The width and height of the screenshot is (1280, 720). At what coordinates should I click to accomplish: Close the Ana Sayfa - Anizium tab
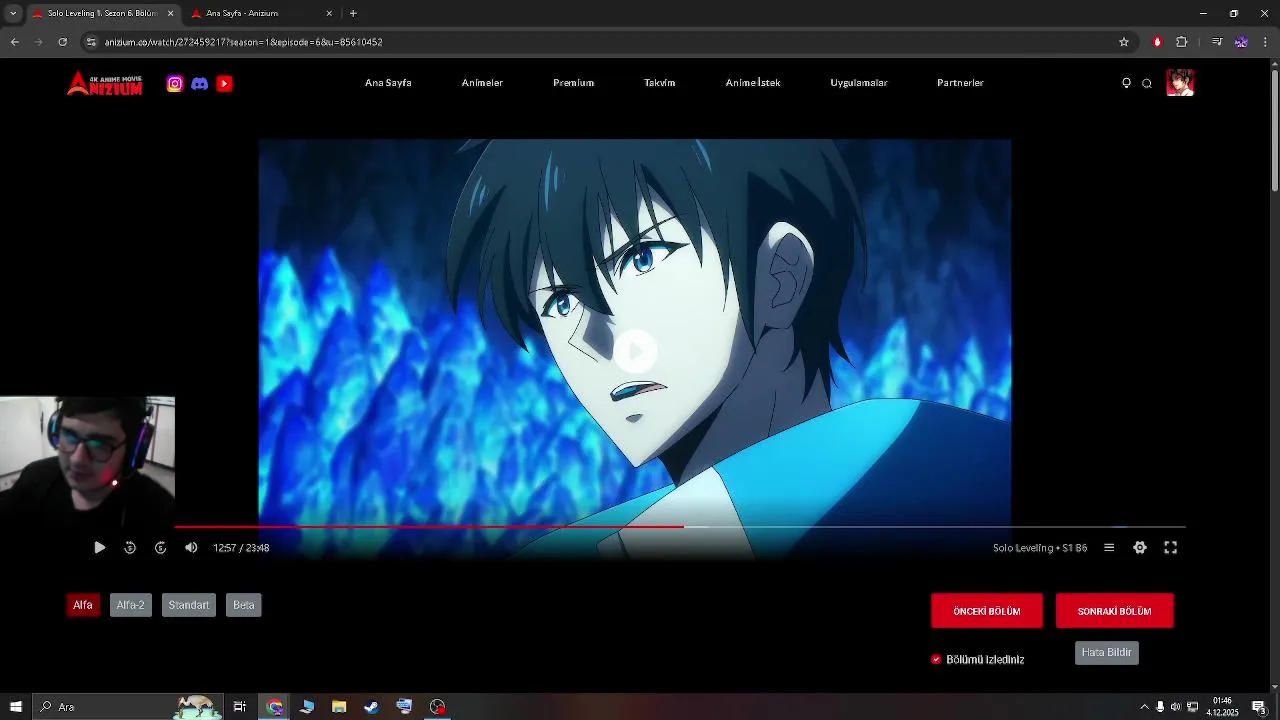point(329,13)
